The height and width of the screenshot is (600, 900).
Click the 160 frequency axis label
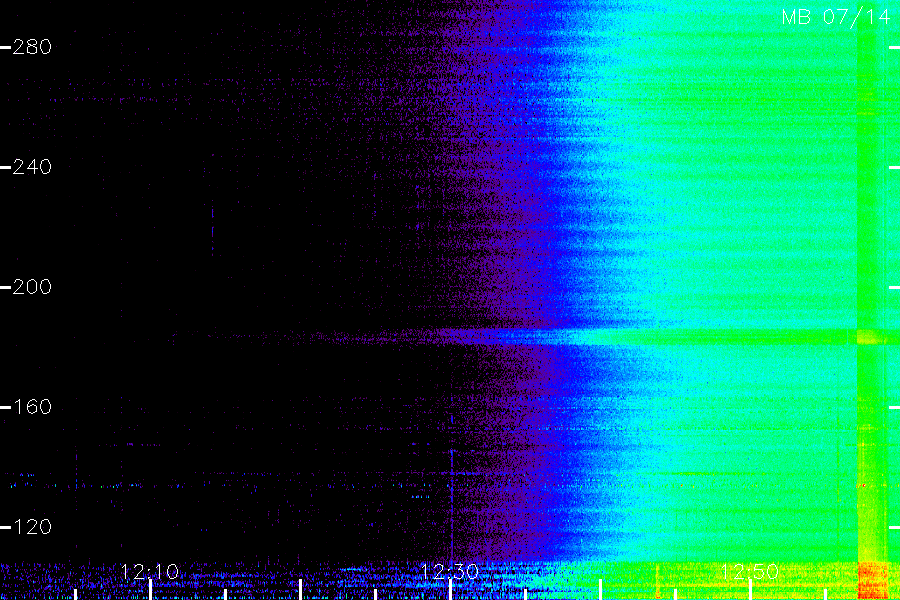(x=32, y=407)
